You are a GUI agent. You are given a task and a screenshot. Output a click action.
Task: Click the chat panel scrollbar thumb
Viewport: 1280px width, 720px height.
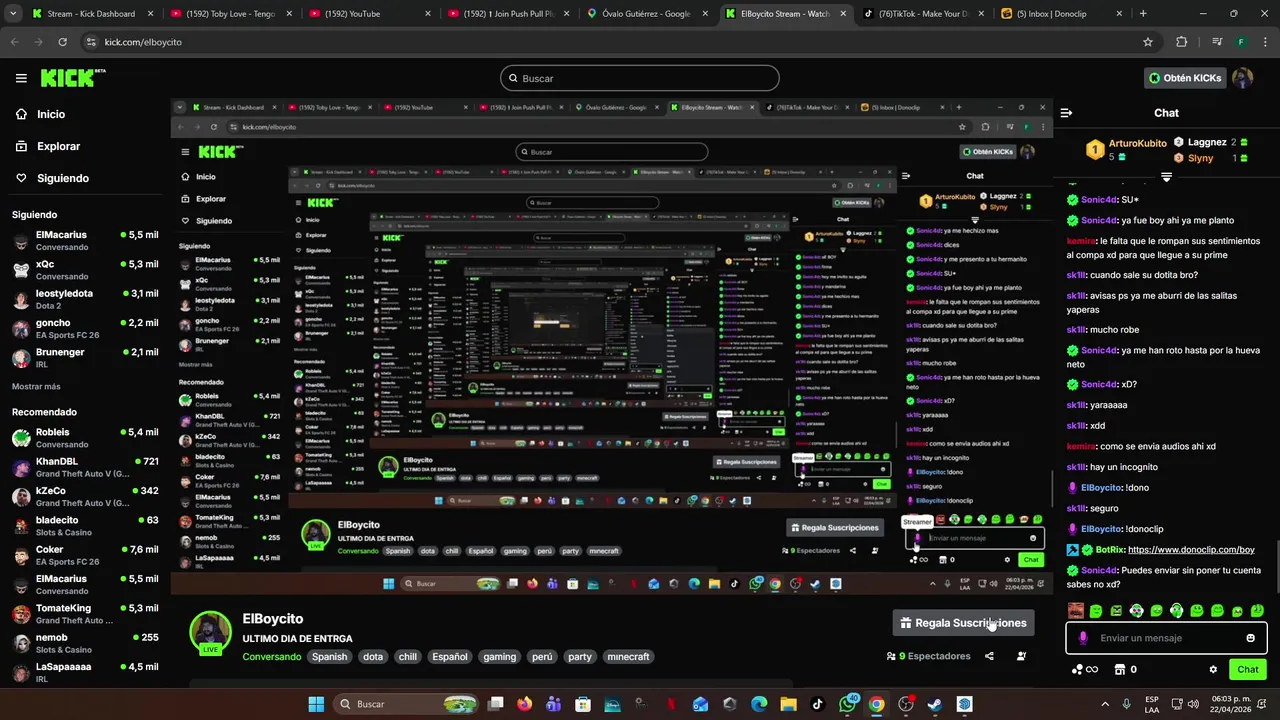[1277, 565]
